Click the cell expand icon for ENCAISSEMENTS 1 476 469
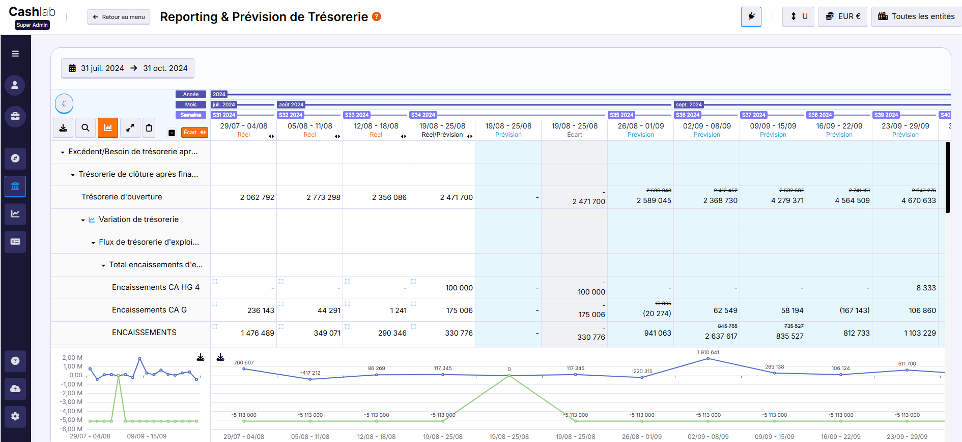 [215, 325]
